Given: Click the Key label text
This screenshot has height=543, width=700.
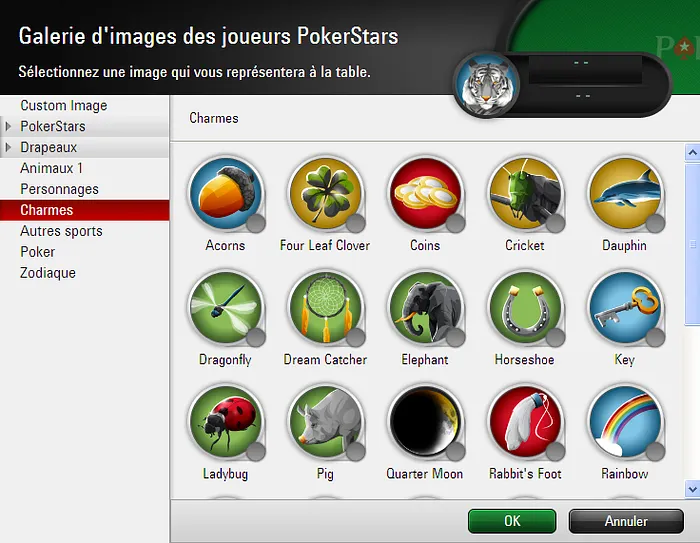Looking at the screenshot, I should click(625, 359).
